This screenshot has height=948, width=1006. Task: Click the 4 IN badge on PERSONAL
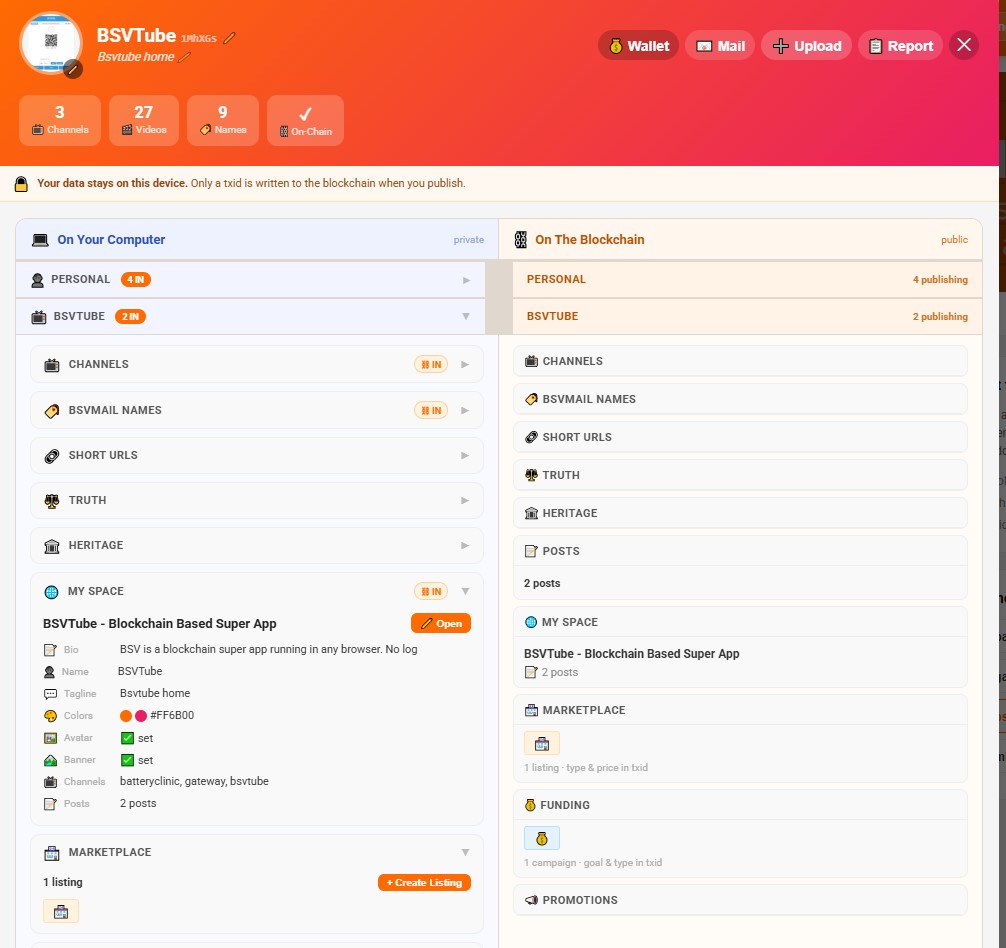135,280
